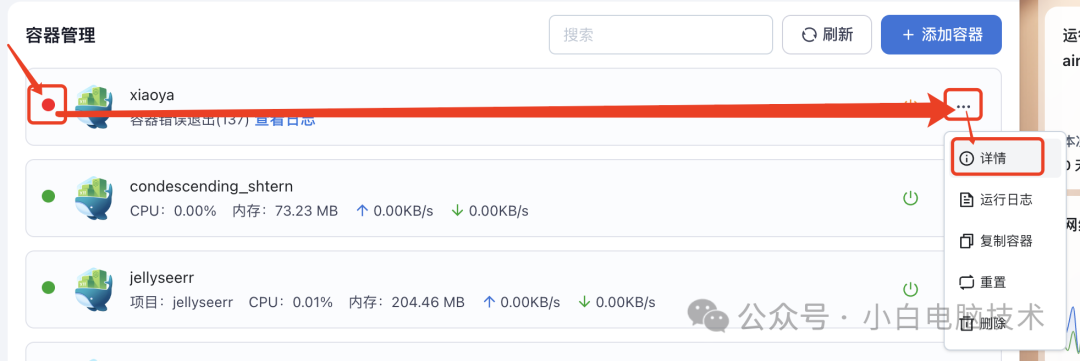Click the copy icon beside 复制容器
The image size is (1080, 361).
point(966,241)
